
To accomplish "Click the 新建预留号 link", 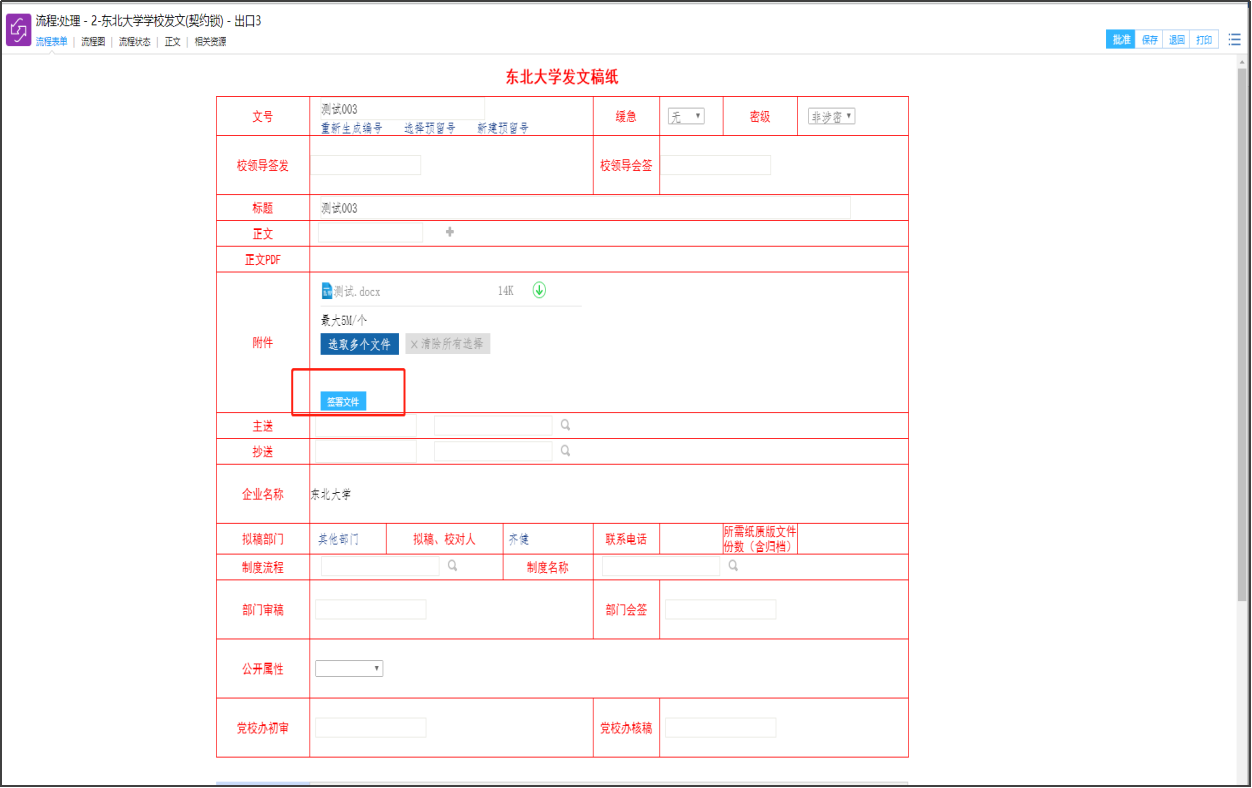I will pyautogui.click(x=503, y=128).
